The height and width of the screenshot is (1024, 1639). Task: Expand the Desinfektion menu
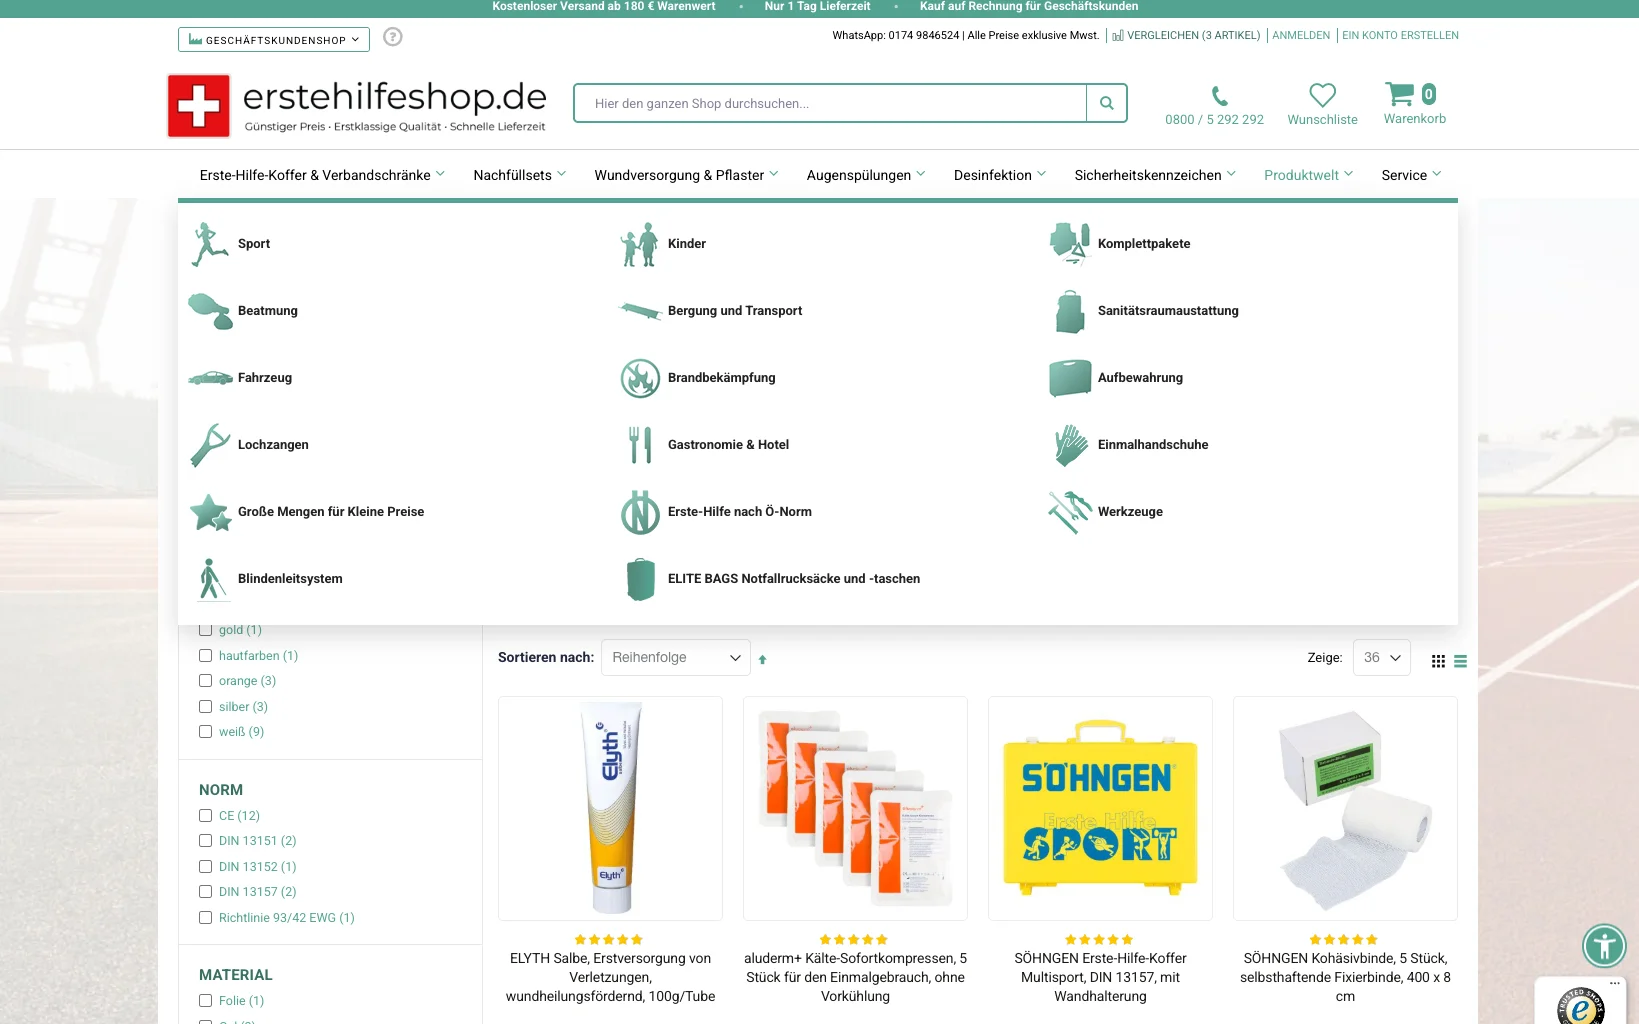pyautogui.click(x=1000, y=175)
